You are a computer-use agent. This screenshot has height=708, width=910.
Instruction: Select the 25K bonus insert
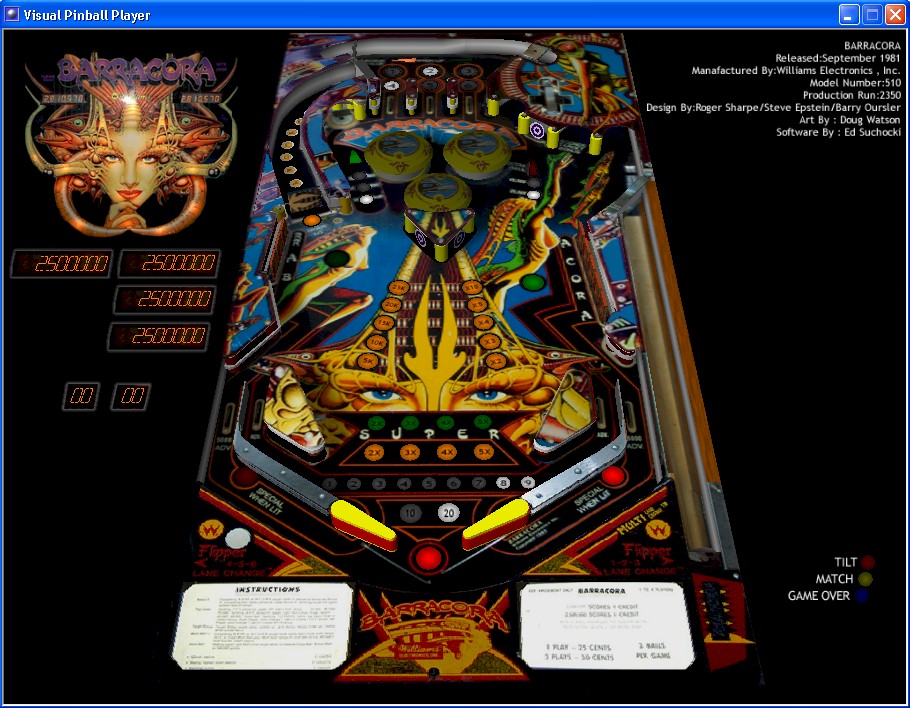[399, 288]
